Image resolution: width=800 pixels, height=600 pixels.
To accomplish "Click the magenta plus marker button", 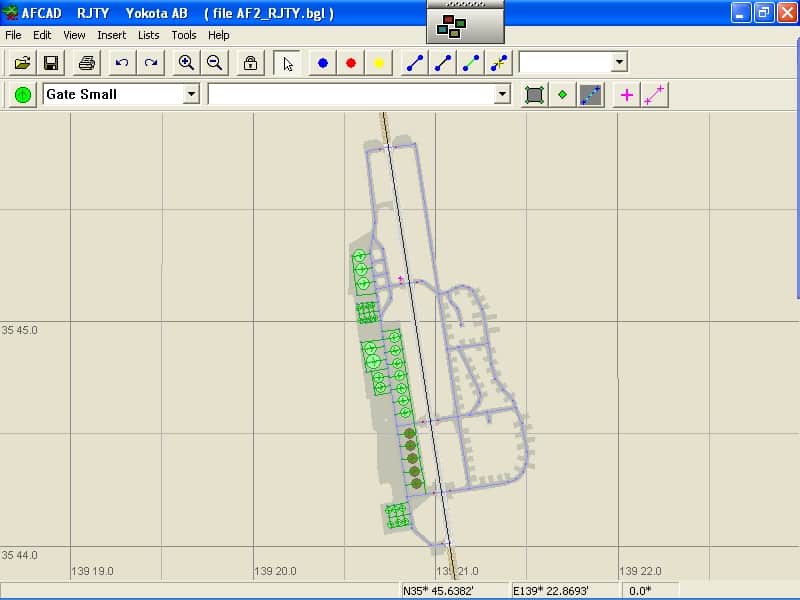I will (x=627, y=95).
